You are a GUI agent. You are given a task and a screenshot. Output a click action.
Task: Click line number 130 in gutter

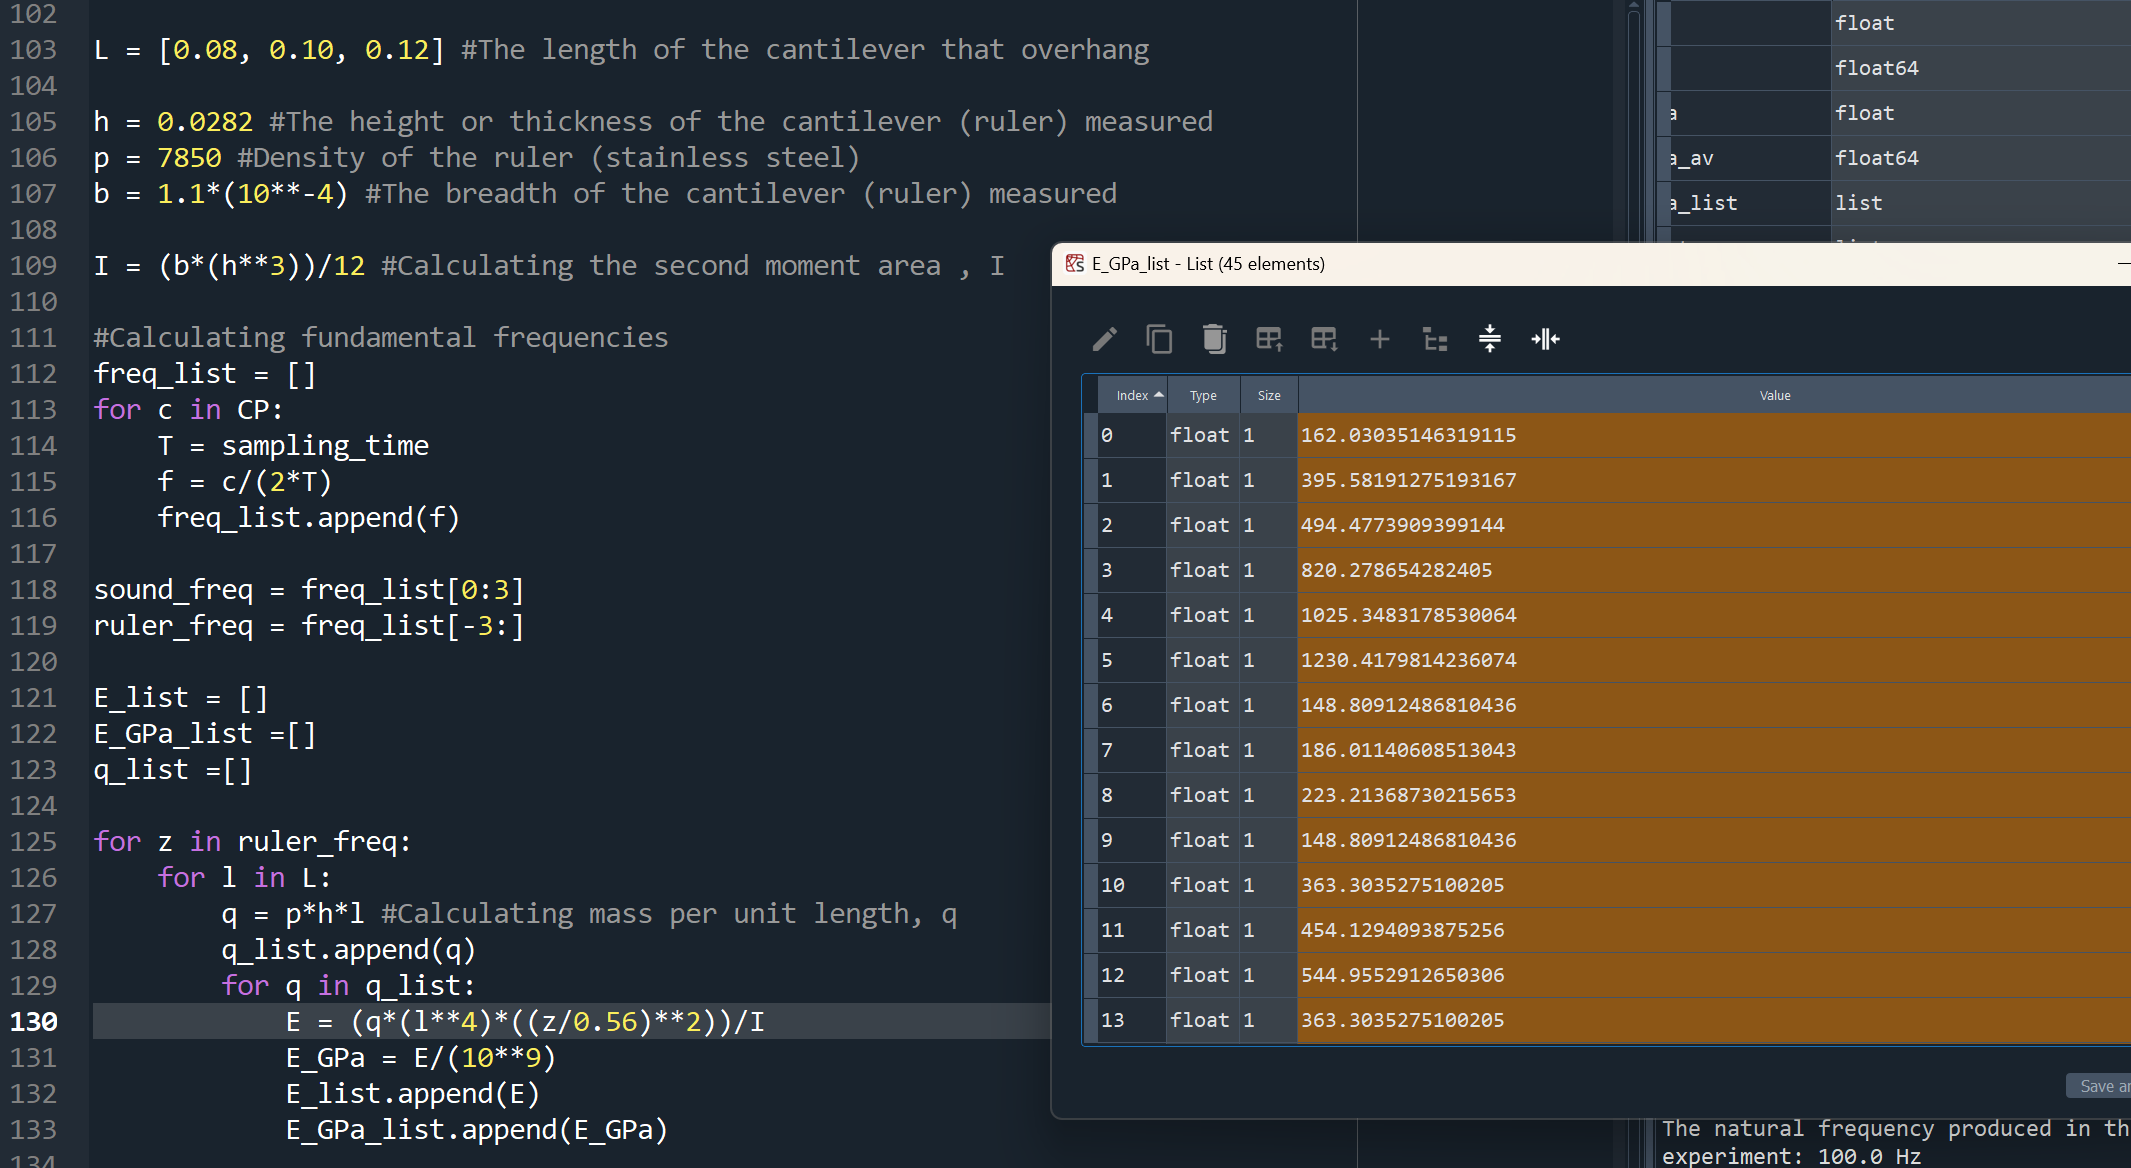click(x=35, y=1022)
